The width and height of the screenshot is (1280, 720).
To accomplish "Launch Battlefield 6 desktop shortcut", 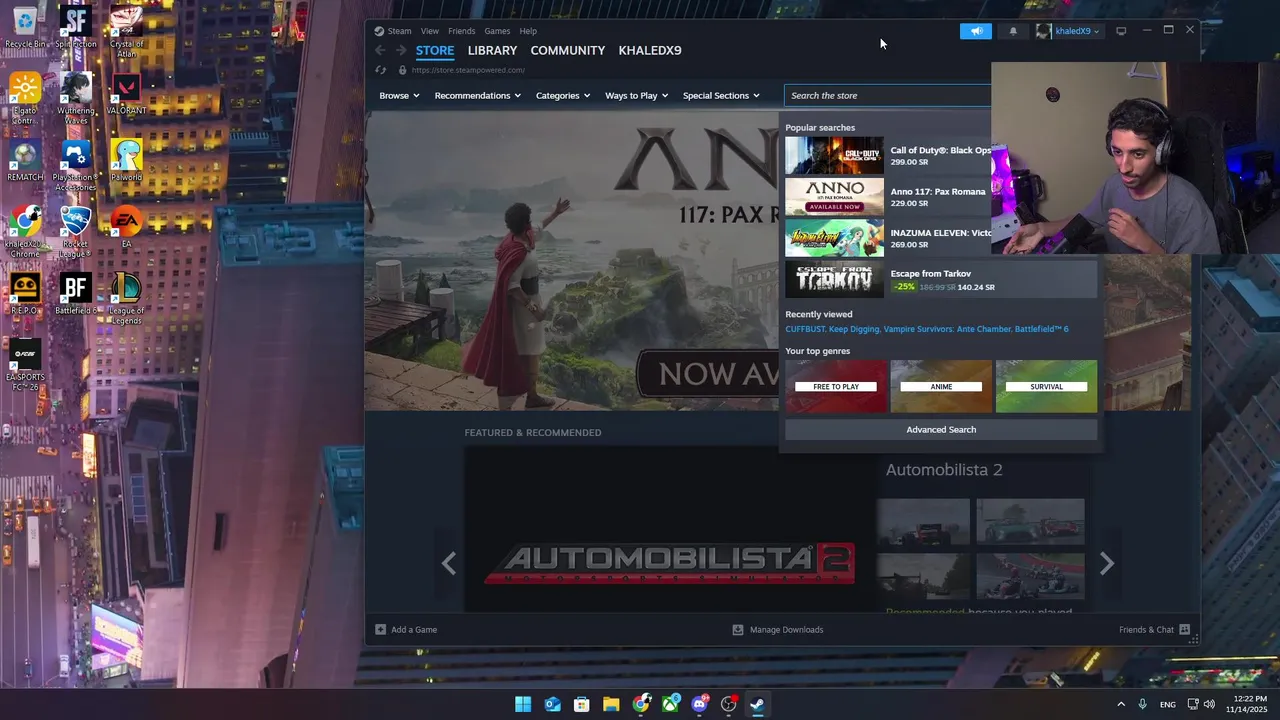I will [x=76, y=294].
